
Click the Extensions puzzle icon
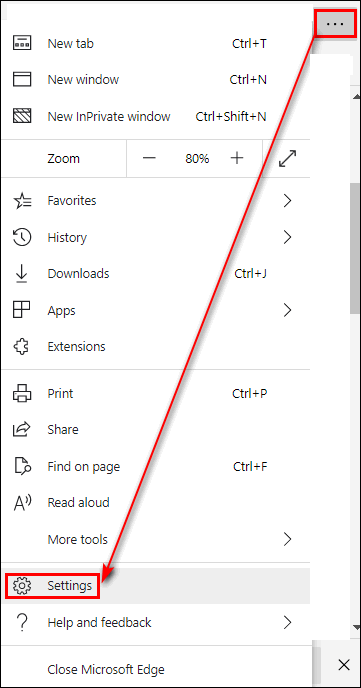tap(21, 347)
